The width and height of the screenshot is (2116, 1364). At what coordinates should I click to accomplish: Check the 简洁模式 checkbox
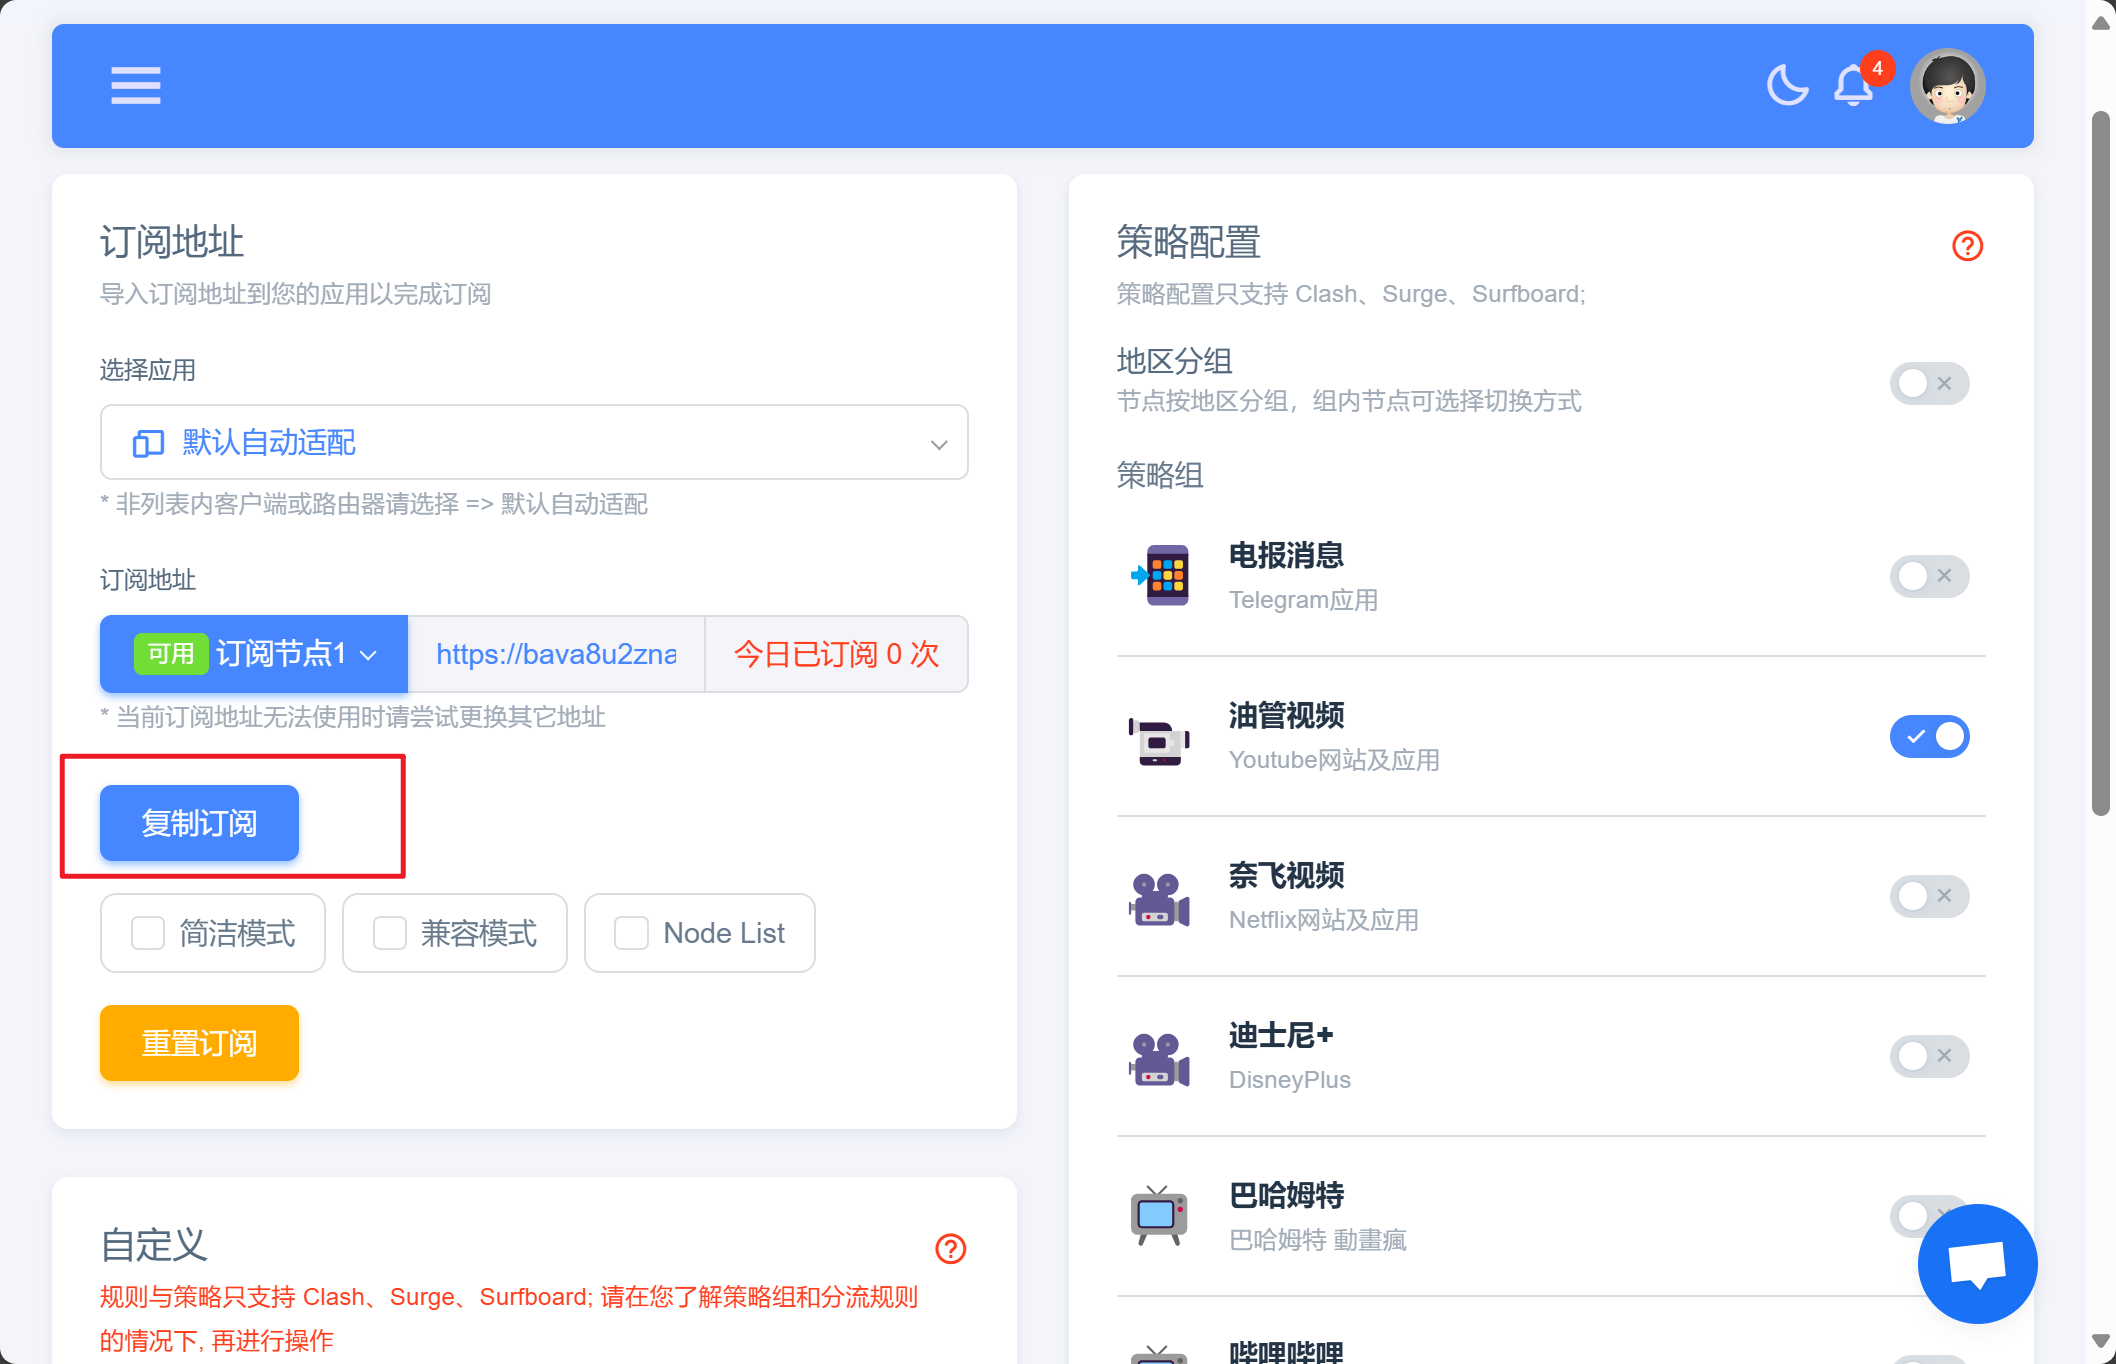click(x=148, y=933)
